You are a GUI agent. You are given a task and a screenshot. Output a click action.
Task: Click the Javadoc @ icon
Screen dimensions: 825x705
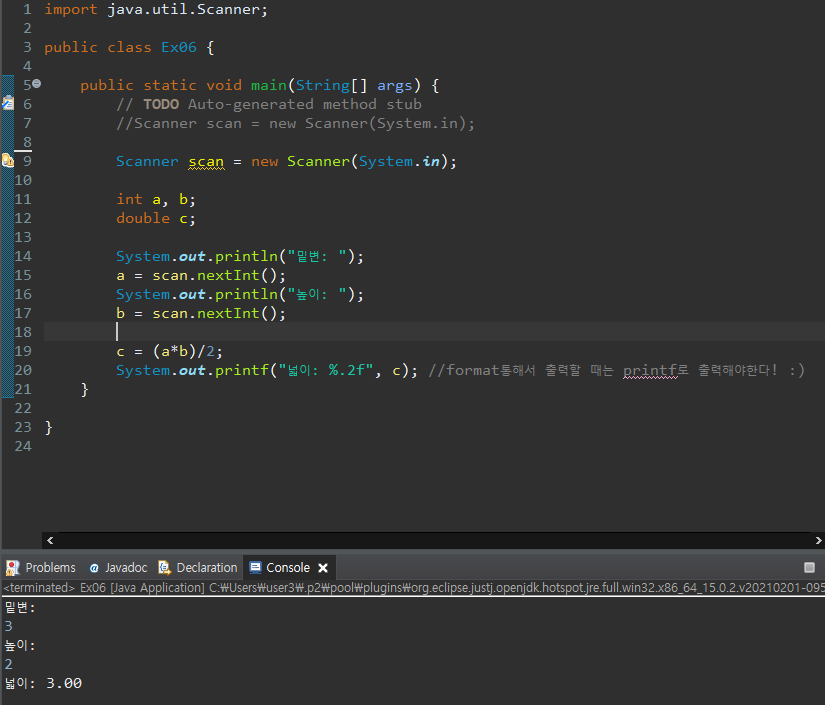tap(94, 568)
